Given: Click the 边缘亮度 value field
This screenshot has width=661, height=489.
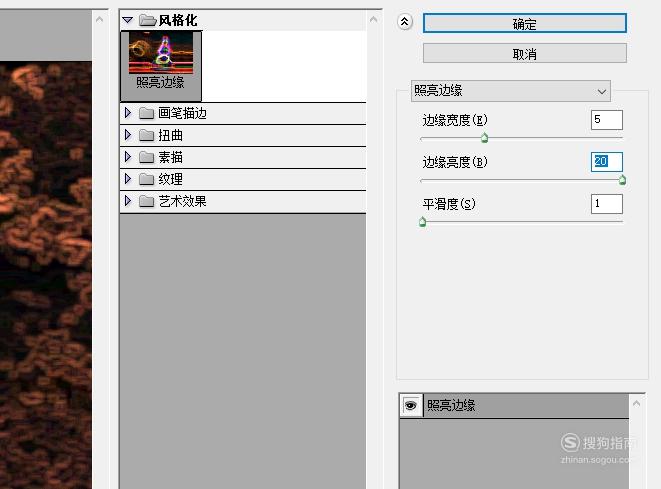Looking at the screenshot, I should 607,162.
